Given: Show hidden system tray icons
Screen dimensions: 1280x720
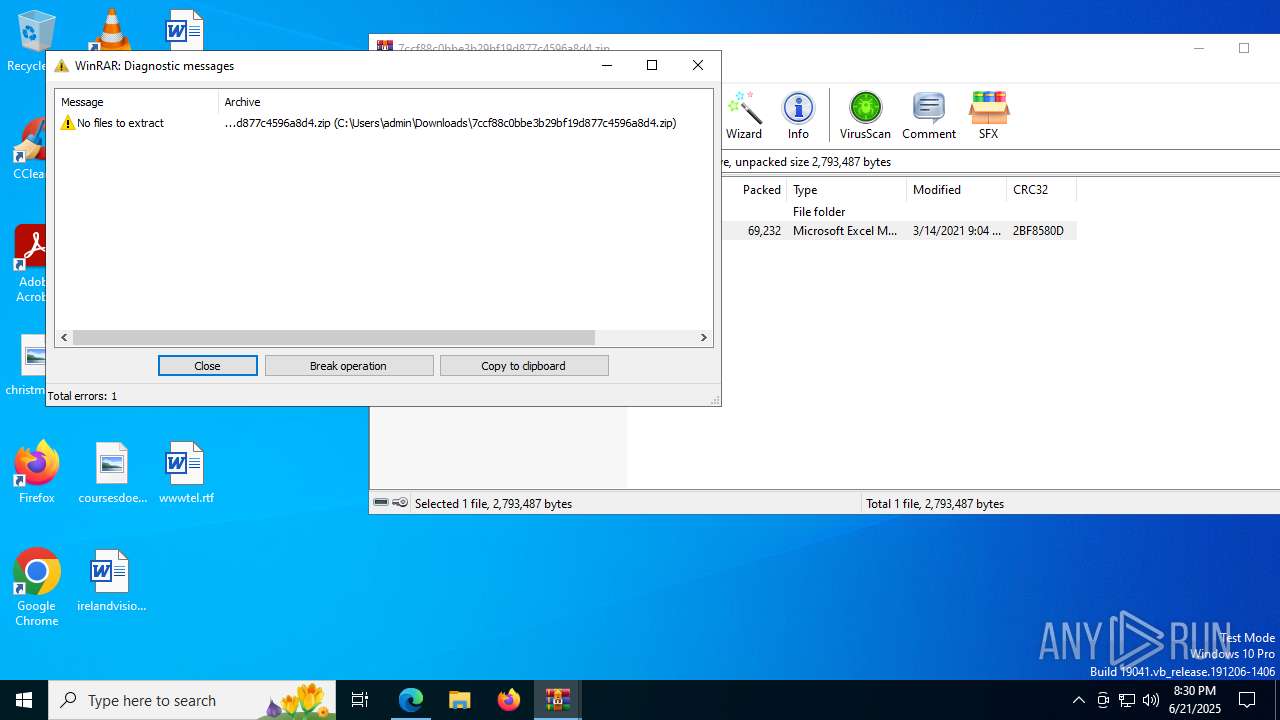Looking at the screenshot, I should pyautogui.click(x=1078, y=700).
